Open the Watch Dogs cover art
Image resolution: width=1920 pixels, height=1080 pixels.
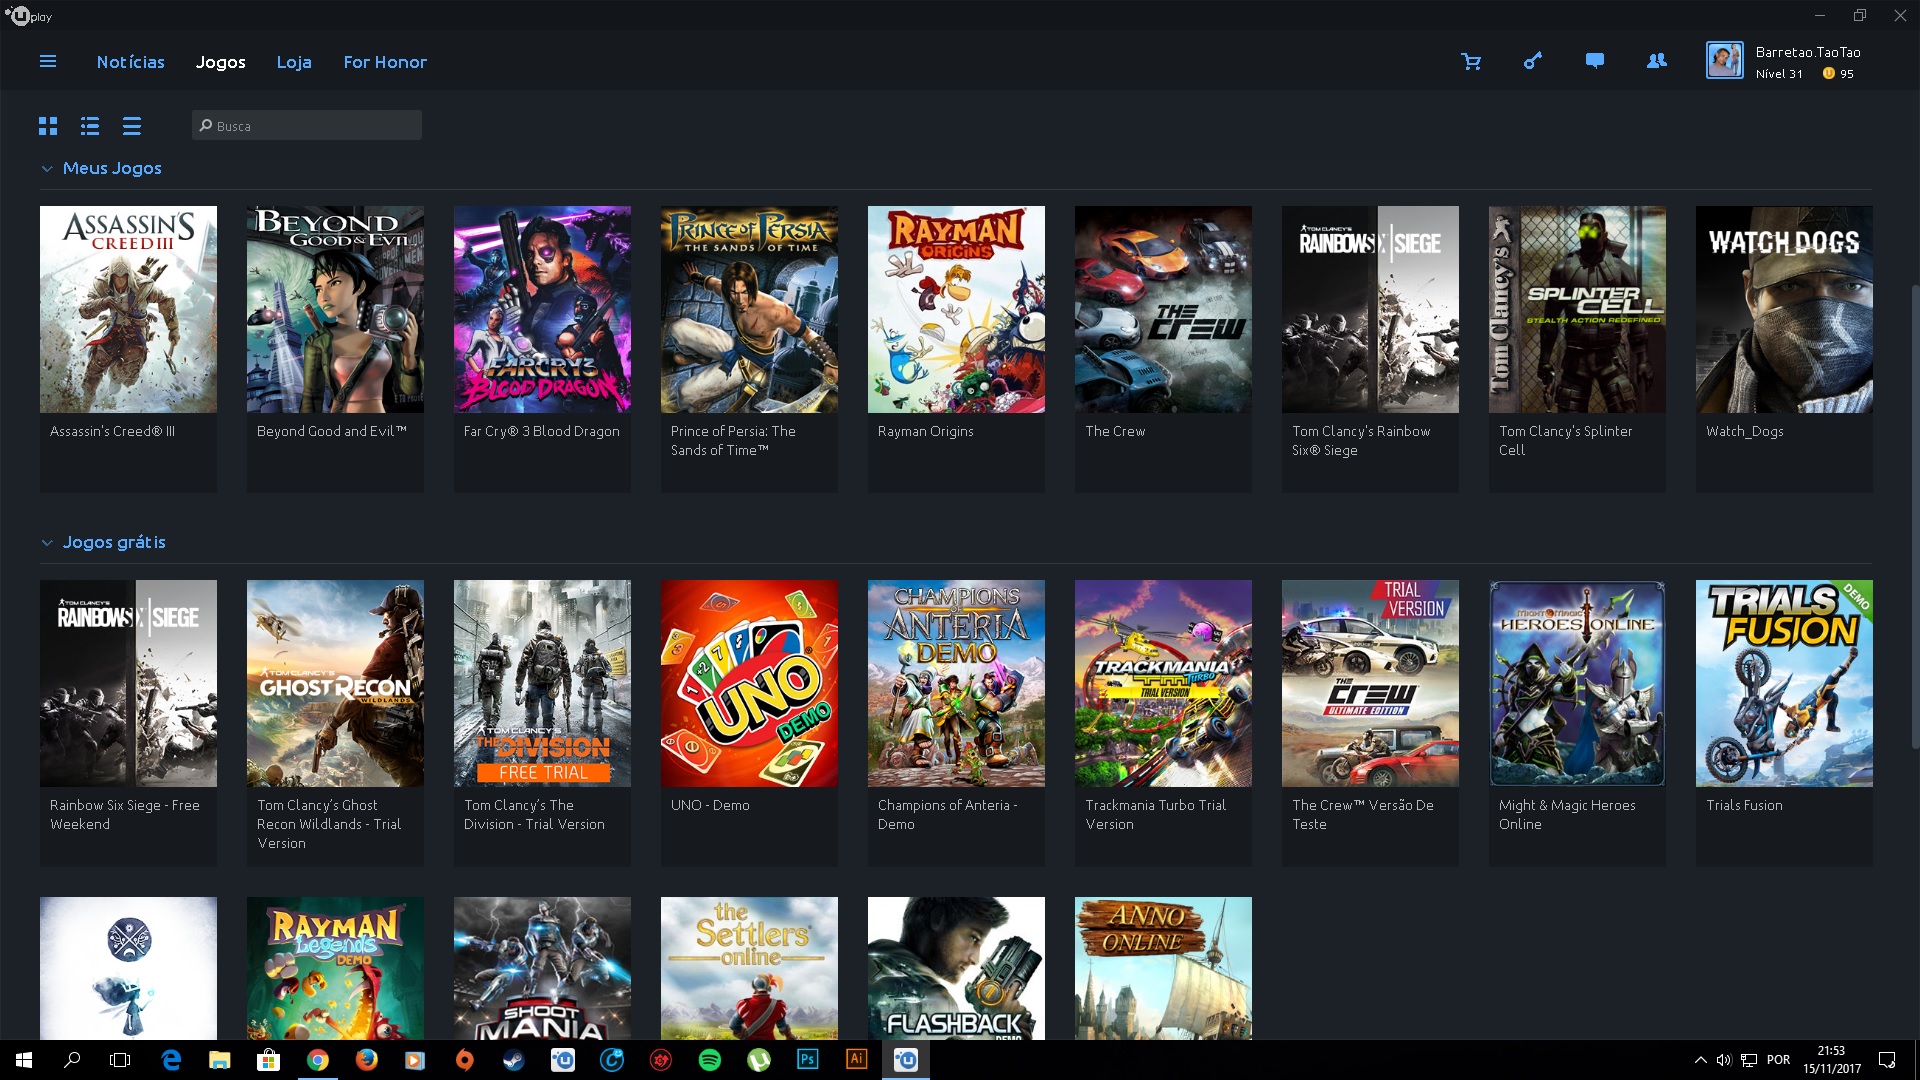[1784, 309]
